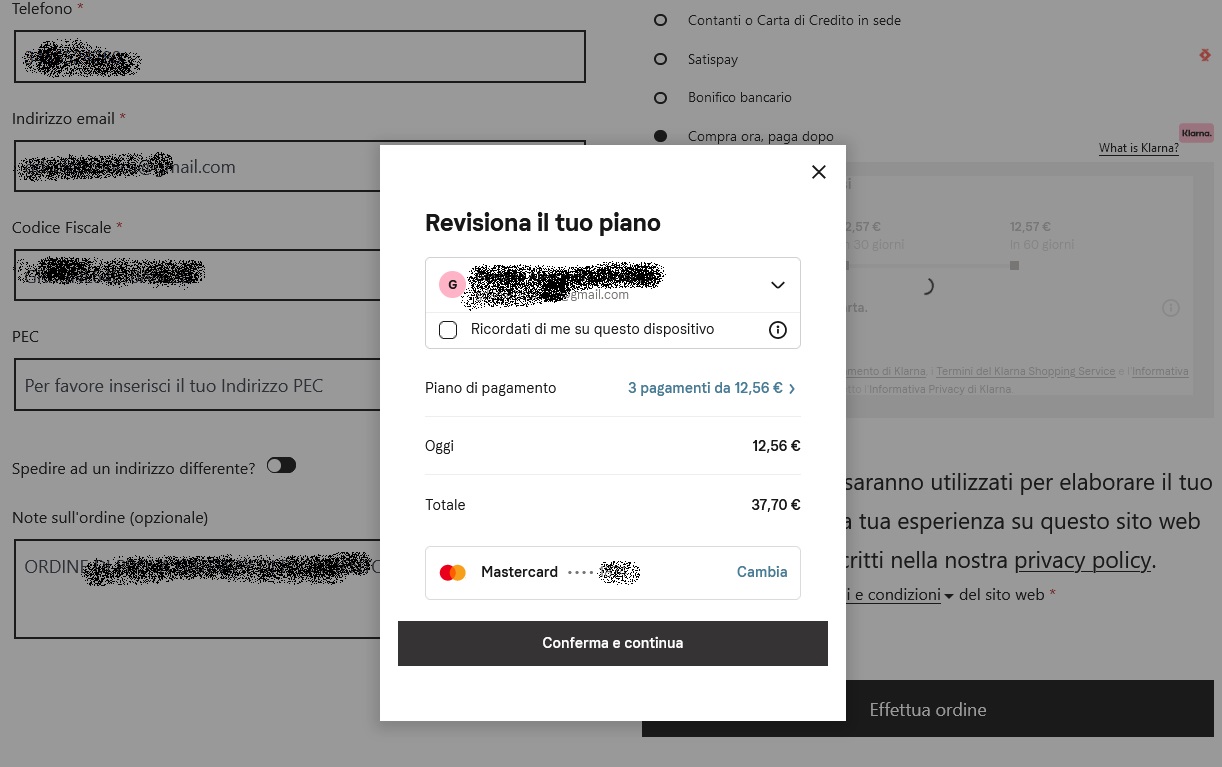
Task: Open 3 pagamenti da 12,56 € plan options
Action: pos(711,388)
